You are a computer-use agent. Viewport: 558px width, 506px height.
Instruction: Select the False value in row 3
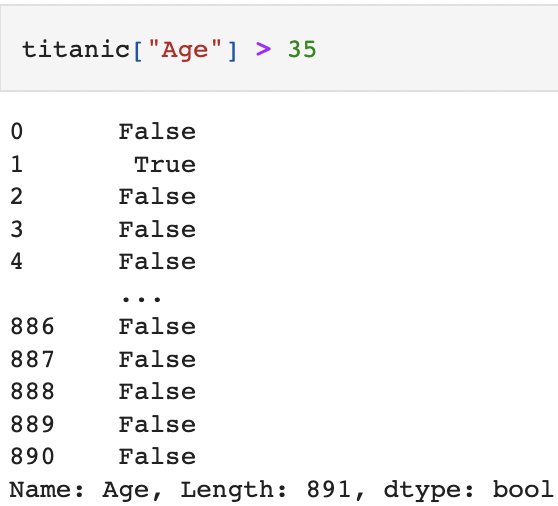[x=157, y=230]
